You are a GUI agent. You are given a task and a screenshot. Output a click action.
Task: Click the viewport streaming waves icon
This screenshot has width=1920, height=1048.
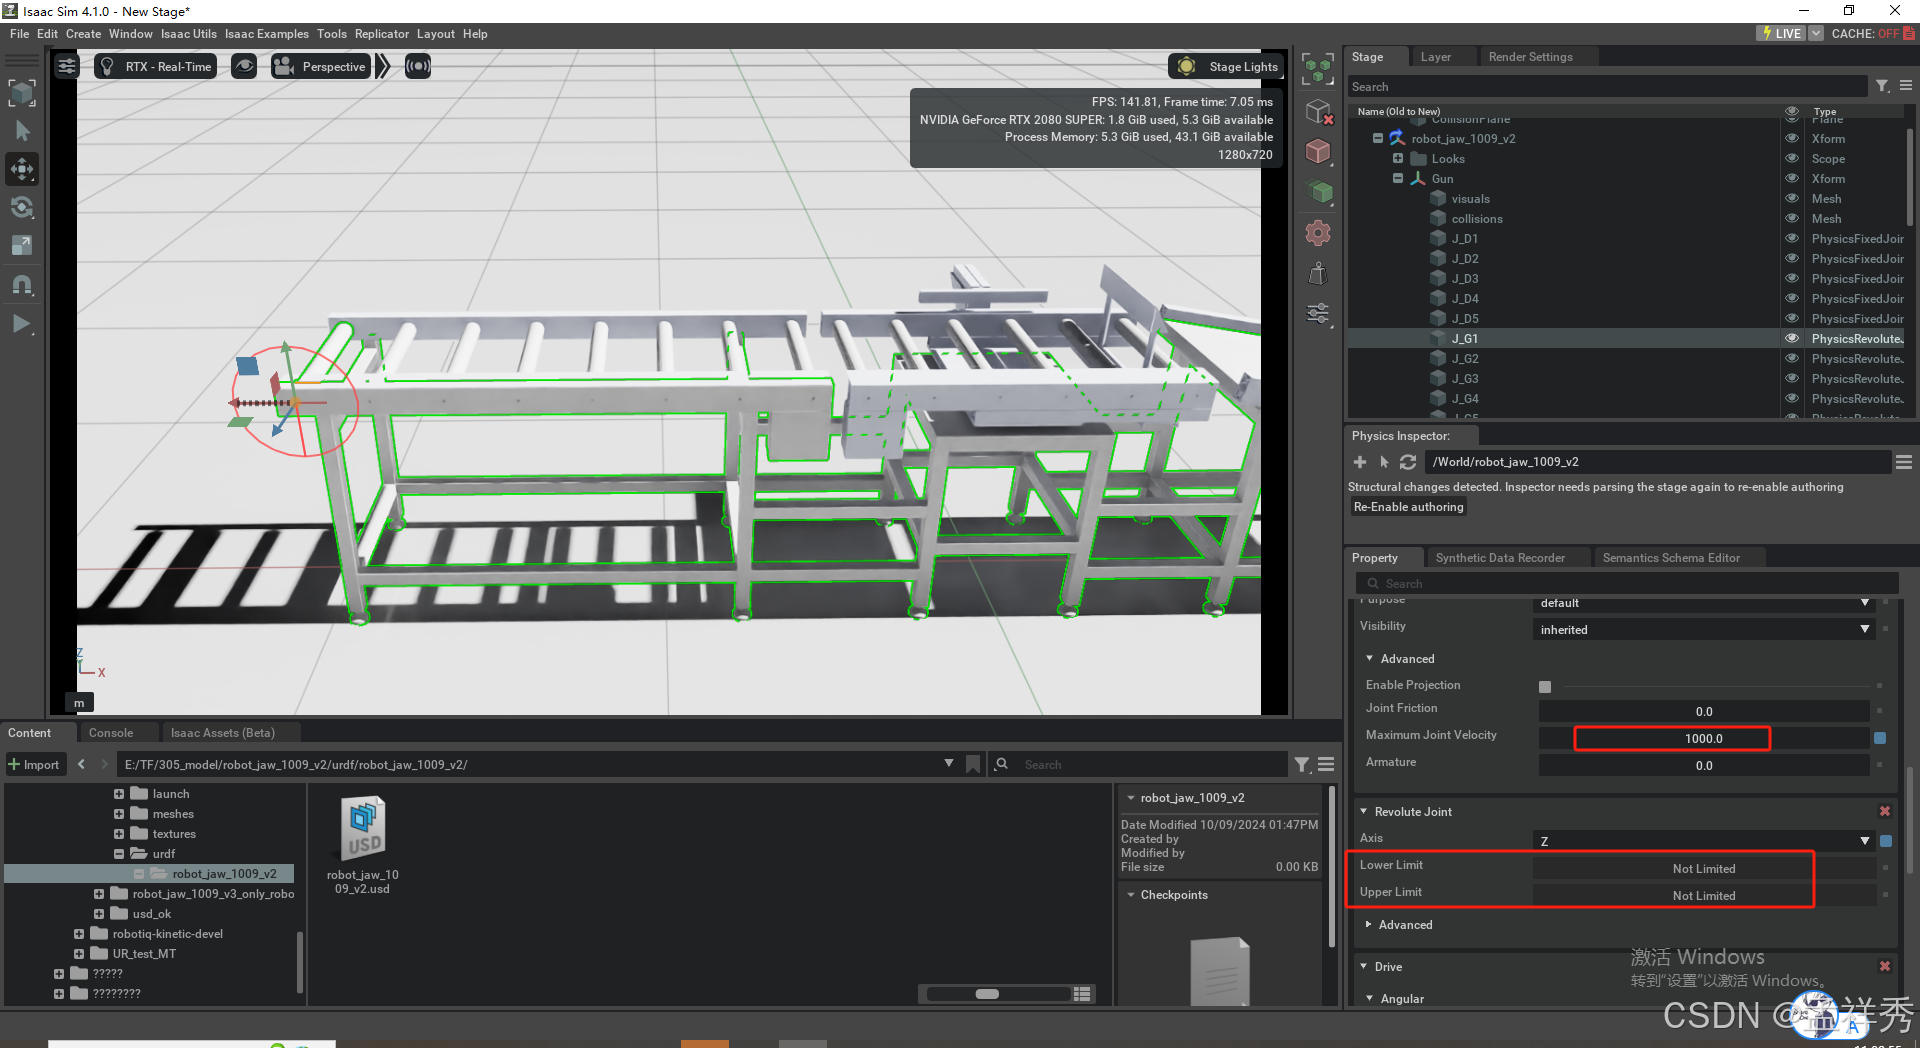418,67
